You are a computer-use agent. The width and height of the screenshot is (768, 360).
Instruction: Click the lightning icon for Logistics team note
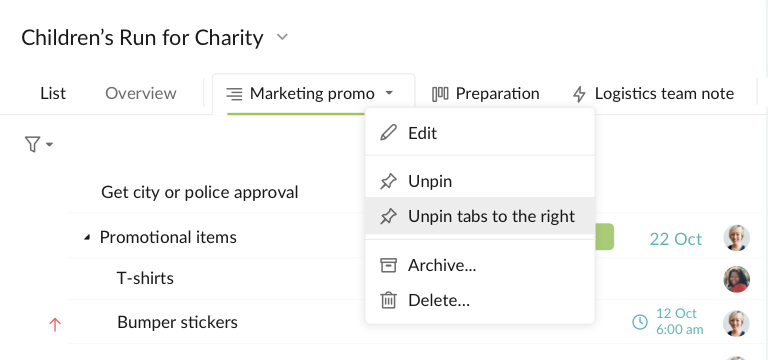click(x=579, y=94)
